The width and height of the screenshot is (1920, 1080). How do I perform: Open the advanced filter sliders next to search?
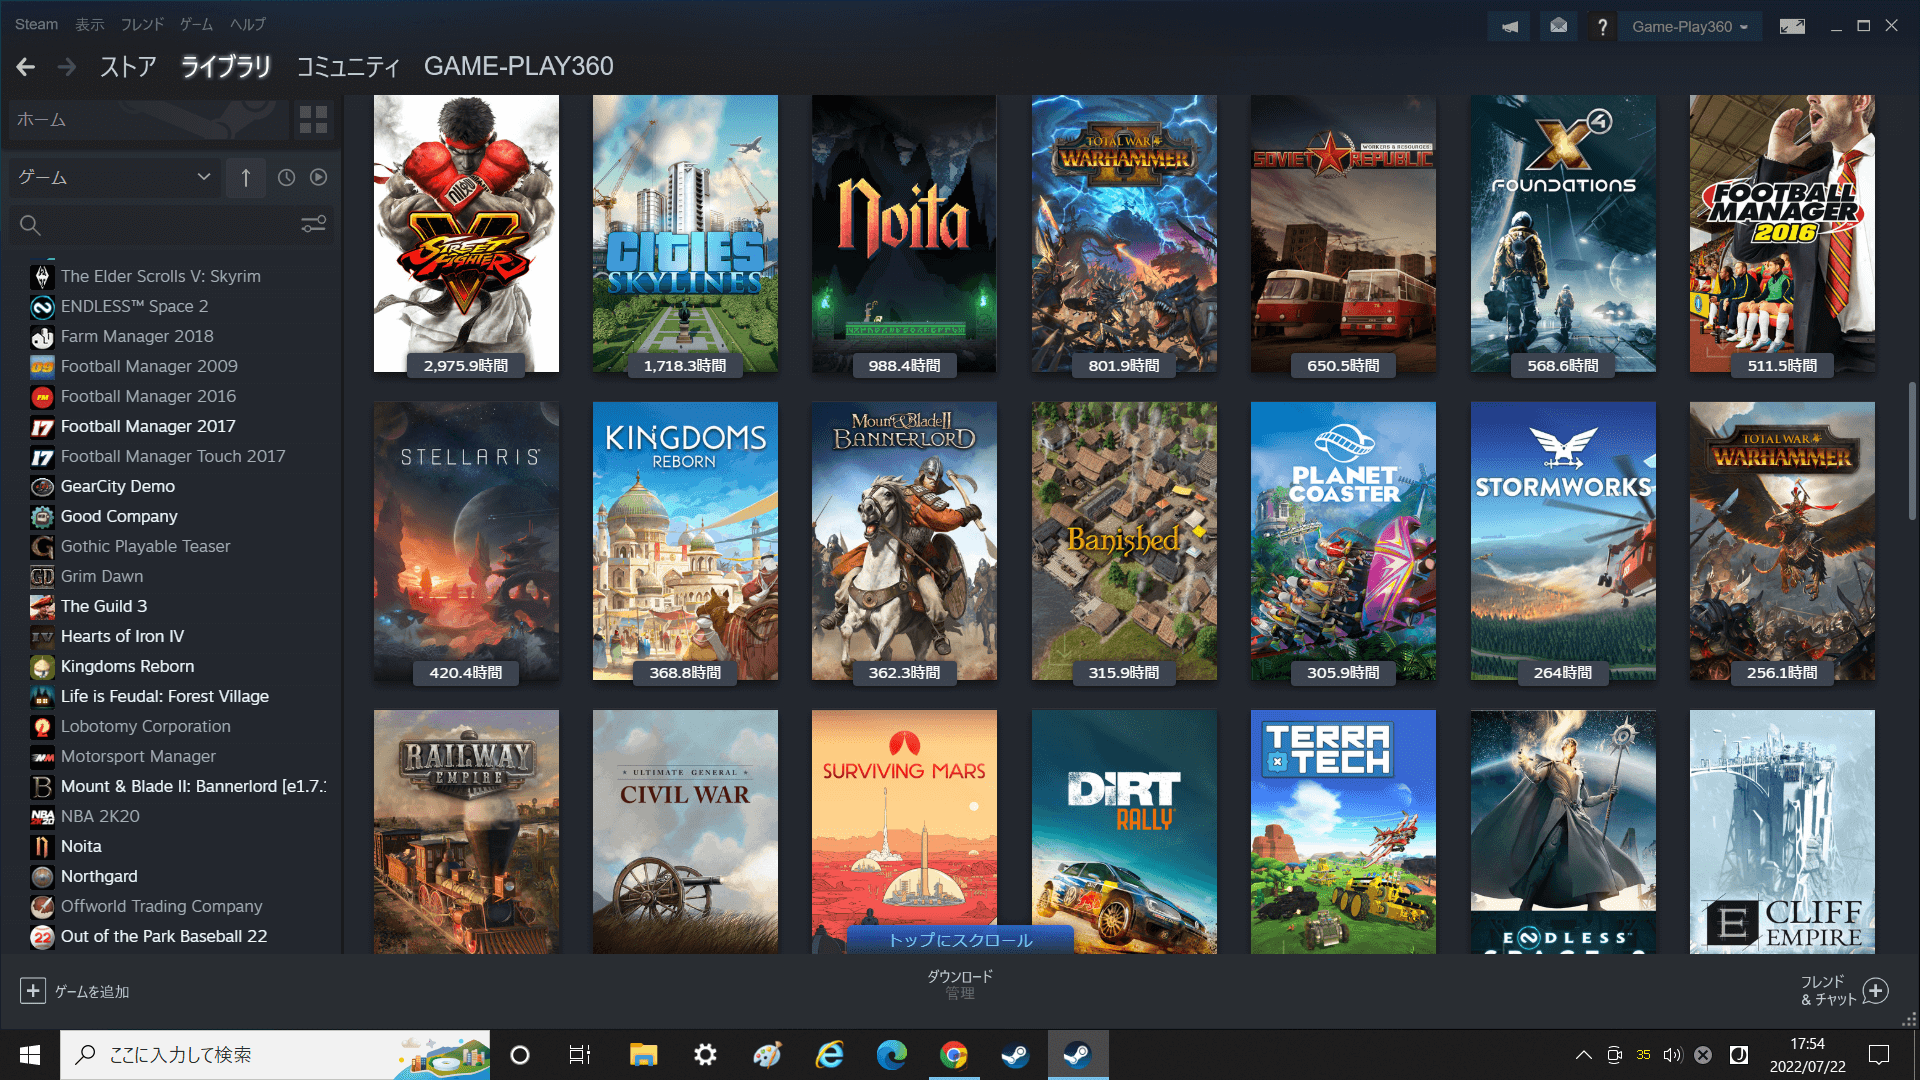tap(313, 225)
